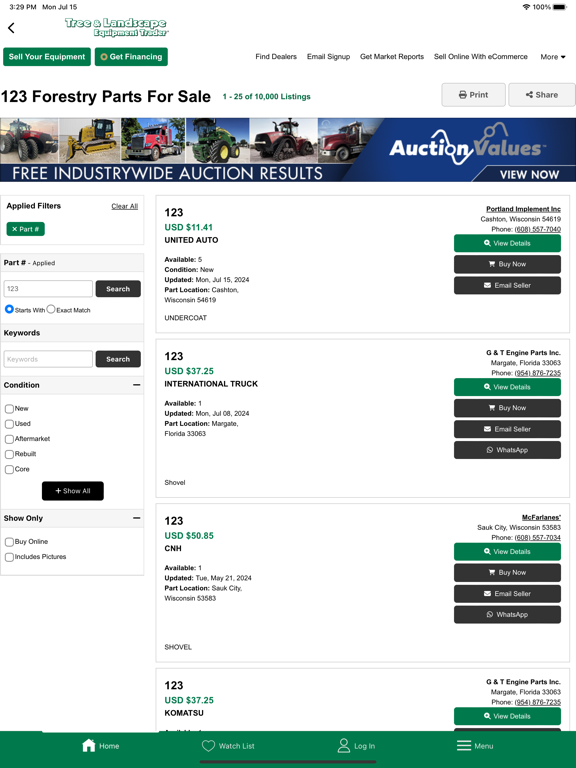Click the Keywords input field
Screen dimensions: 576x768
[x=48, y=359]
